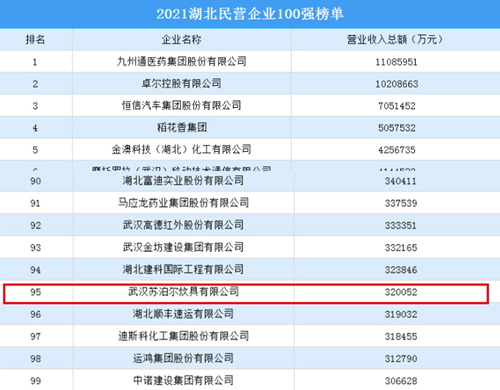Viewport: 500px width, 390px height.
Task: Select 武汉高德红外股份有限公司 cell
Action: click(x=183, y=225)
